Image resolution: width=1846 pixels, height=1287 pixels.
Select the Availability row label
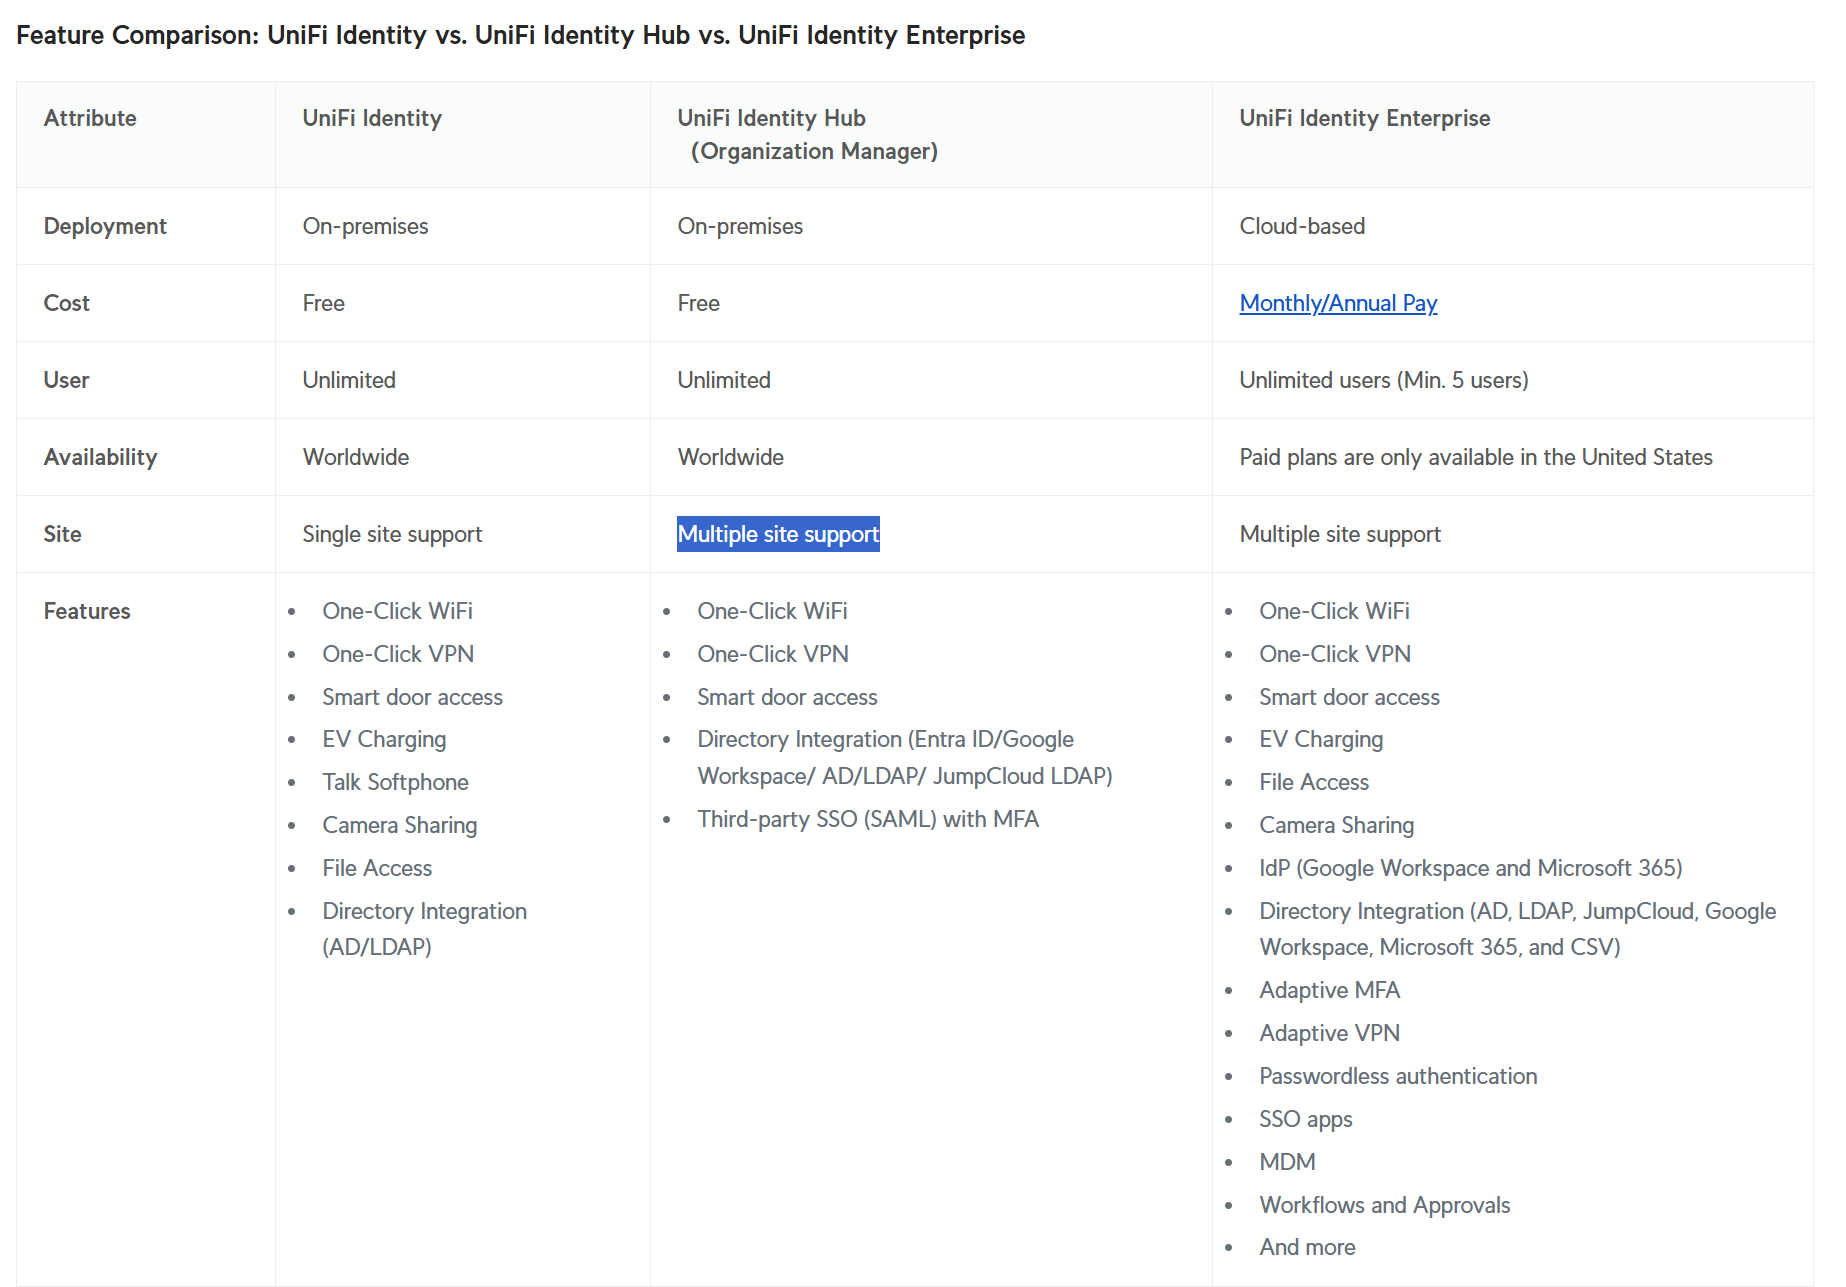tap(100, 457)
